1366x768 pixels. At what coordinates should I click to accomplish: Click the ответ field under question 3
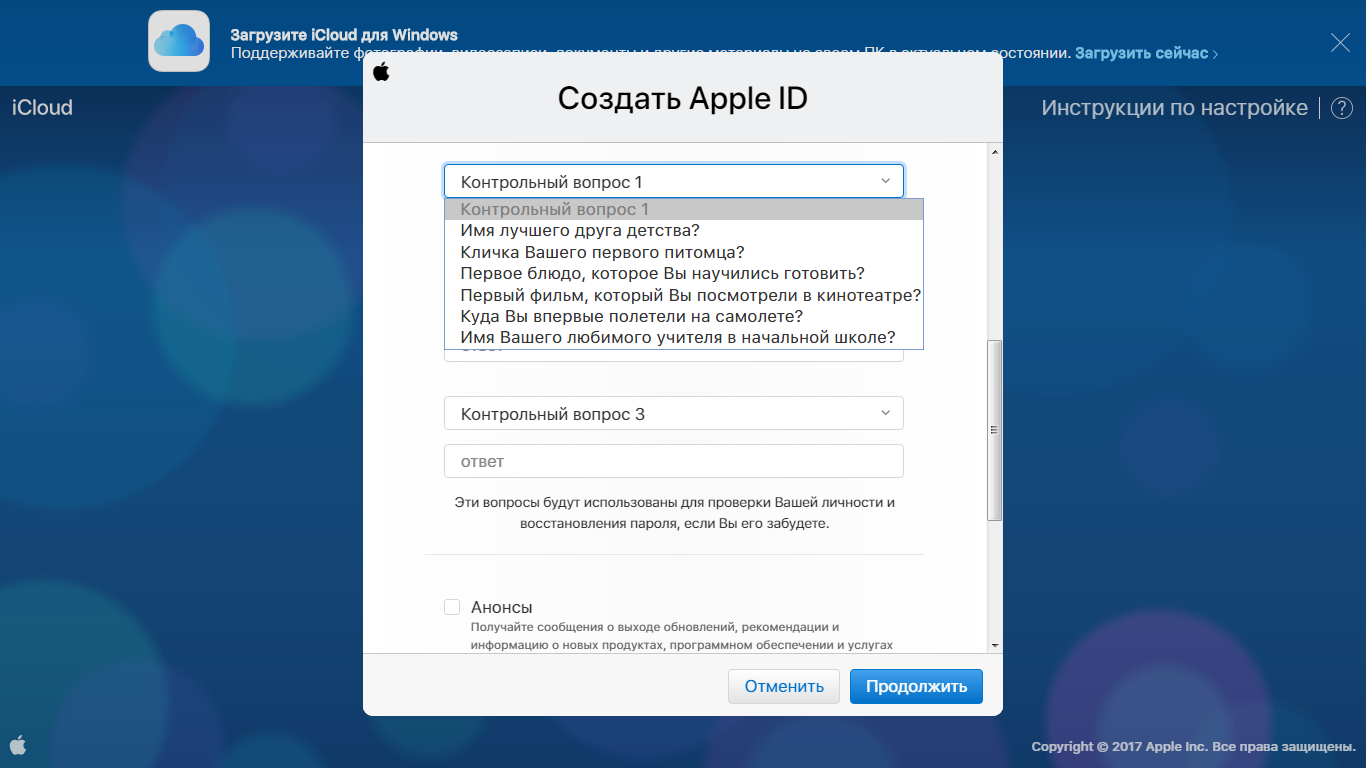point(674,461)
